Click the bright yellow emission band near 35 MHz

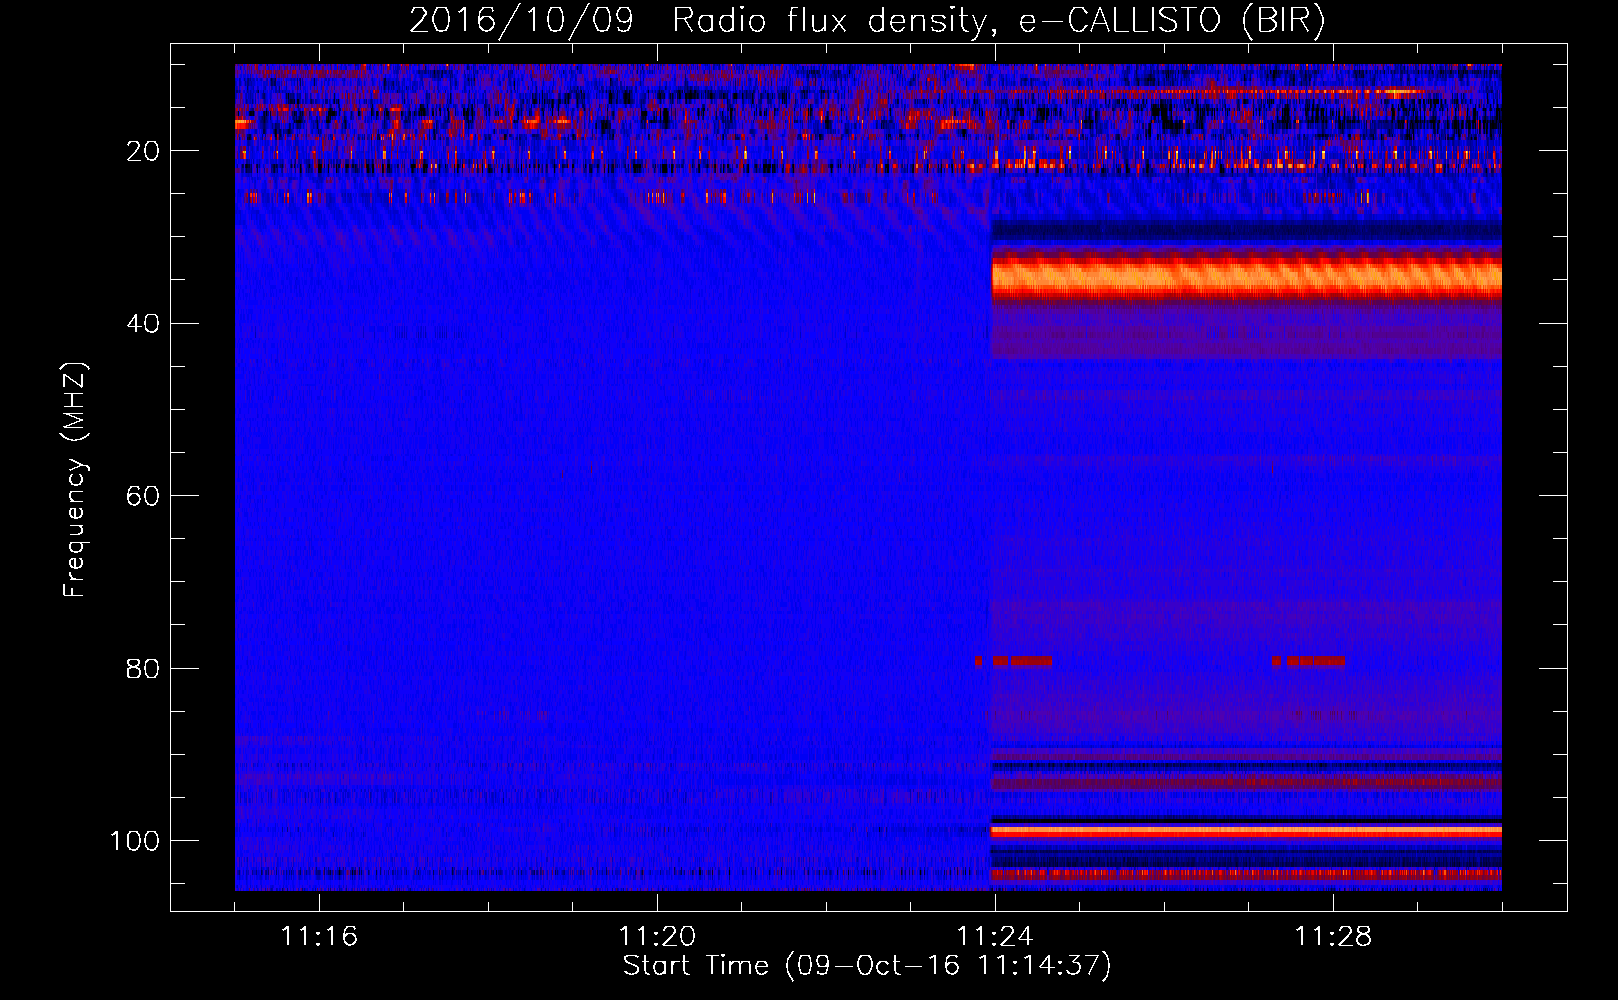coord(1246,276)
